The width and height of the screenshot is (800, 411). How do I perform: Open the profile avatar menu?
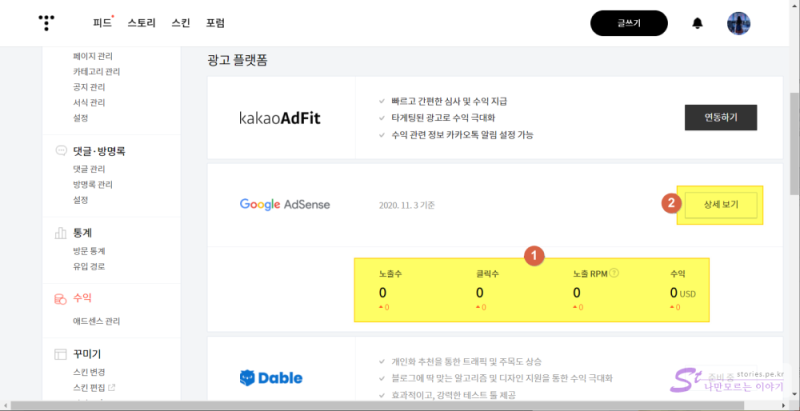point(738,23)
